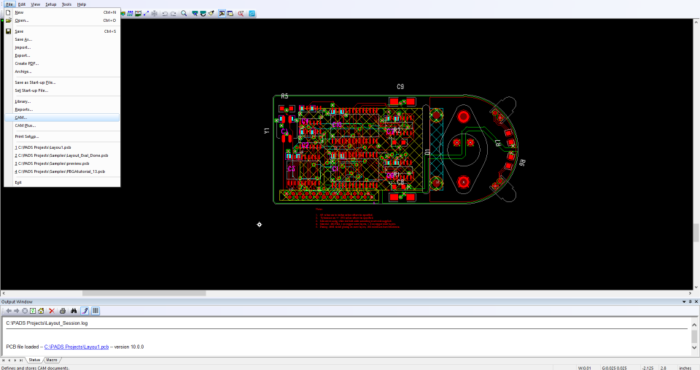Toggle the pin button of Output Window
The height and width of the screenshot is (370, 700).
pos(690,302)
